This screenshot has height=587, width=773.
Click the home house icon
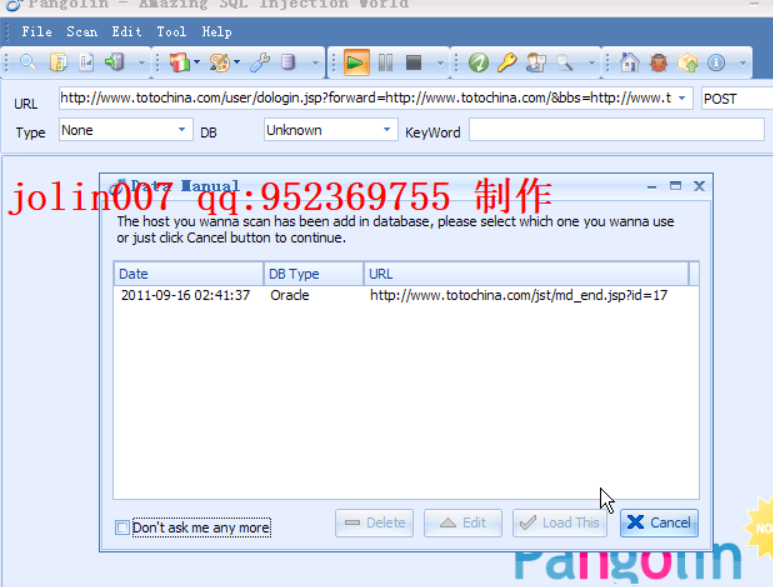(630, 63)
